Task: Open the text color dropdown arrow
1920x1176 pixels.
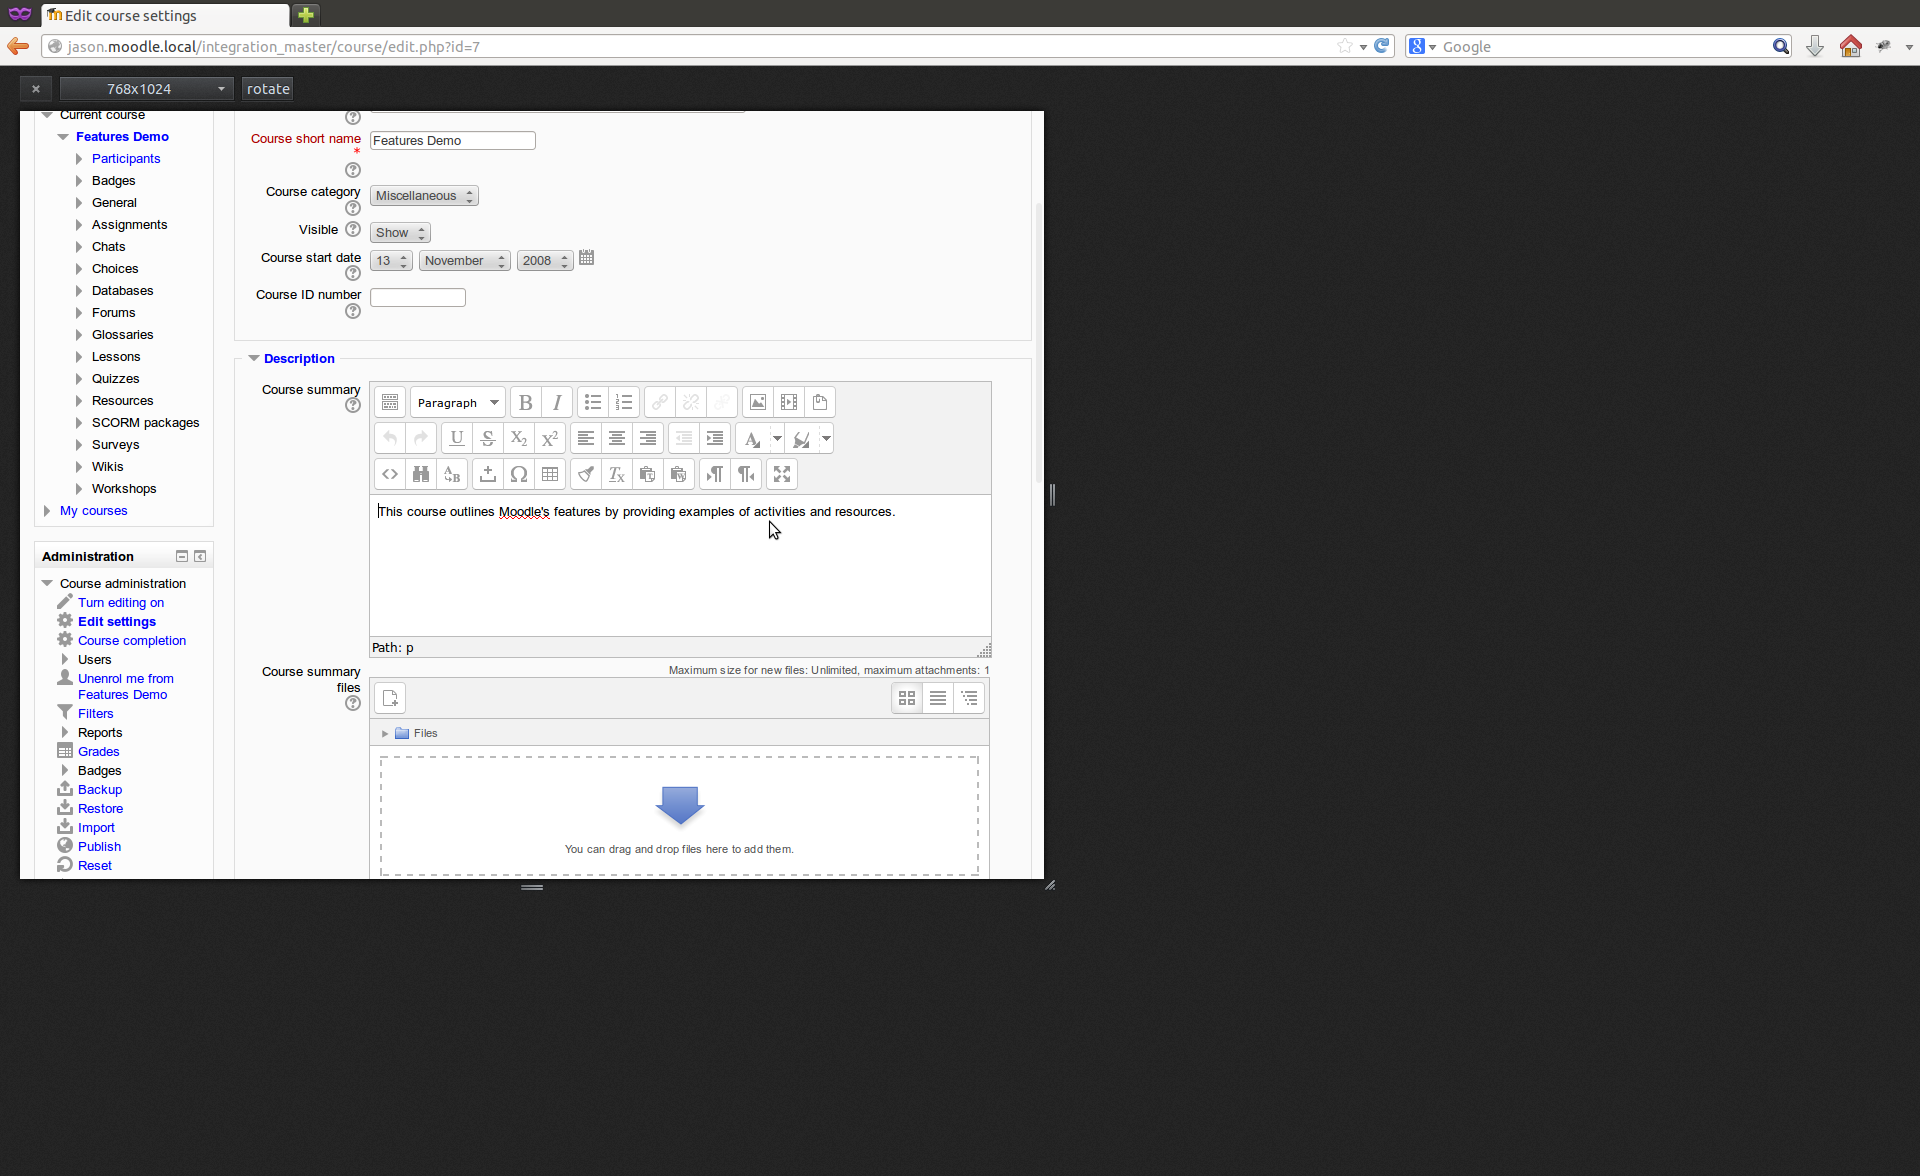Action: (x=777, y=438)
